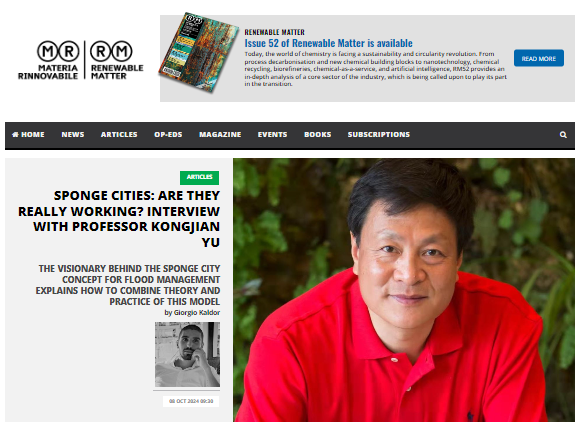Click the RM Renewable Matter logo
The width and height of the screenshot is (580, 427).
click(117, 60)
